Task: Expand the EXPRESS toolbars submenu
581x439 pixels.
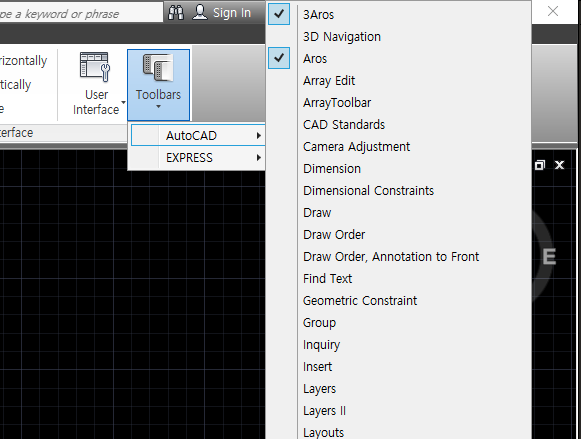Action: tap(197, 158)
